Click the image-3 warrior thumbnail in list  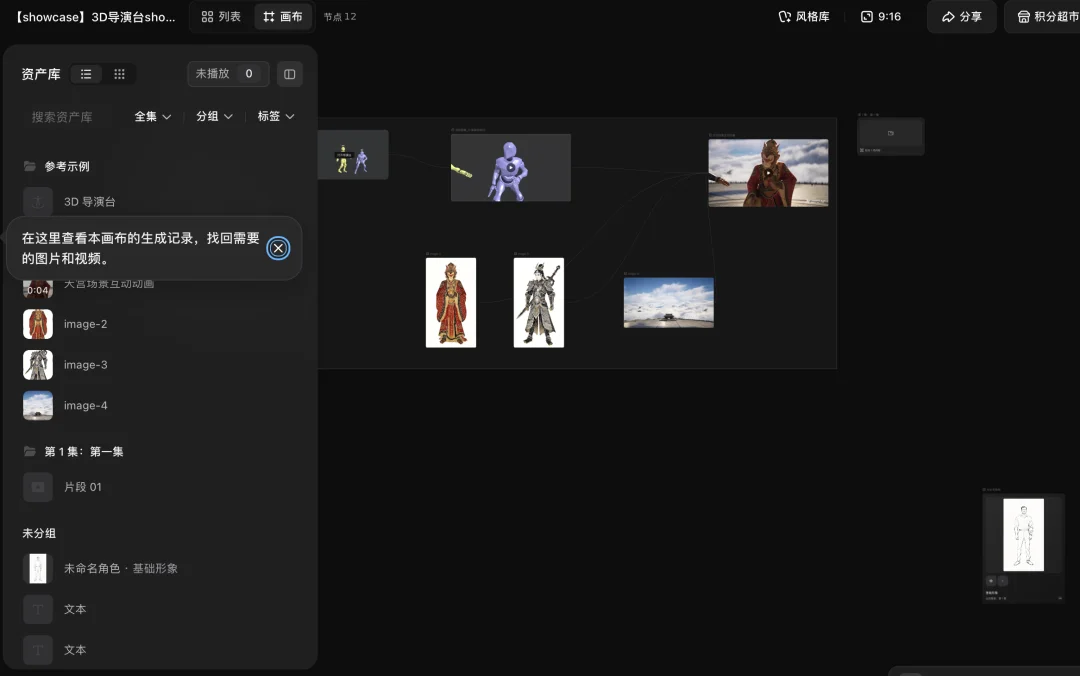[38, 365]
